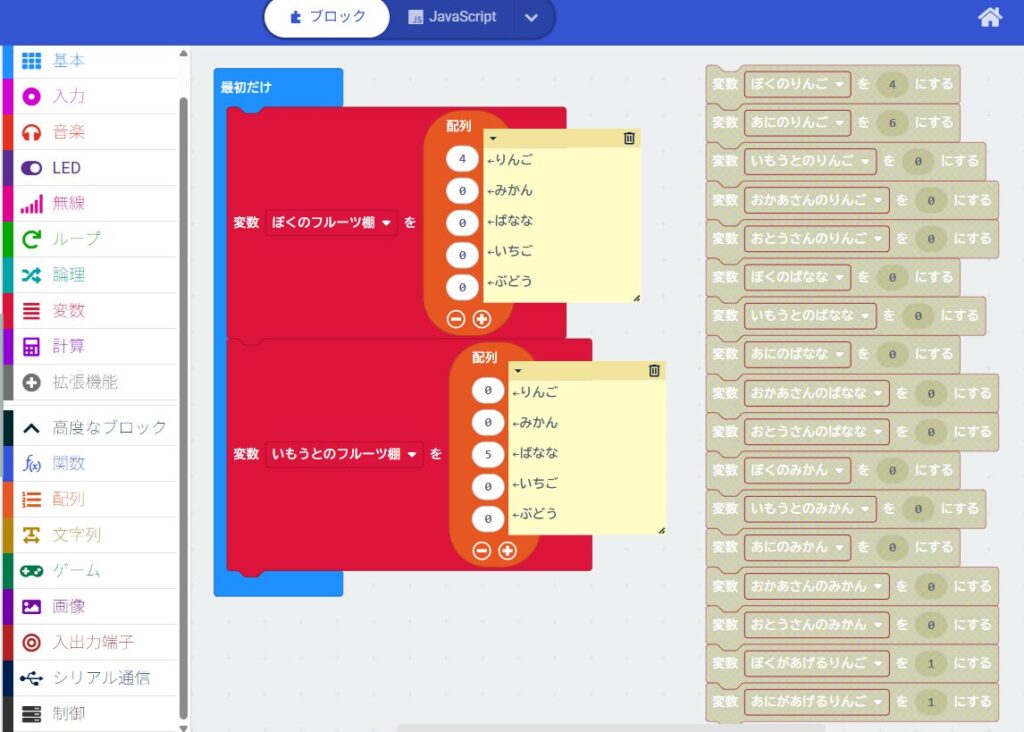Click the ←いちご comment text in second array

(x=535, y=484)
